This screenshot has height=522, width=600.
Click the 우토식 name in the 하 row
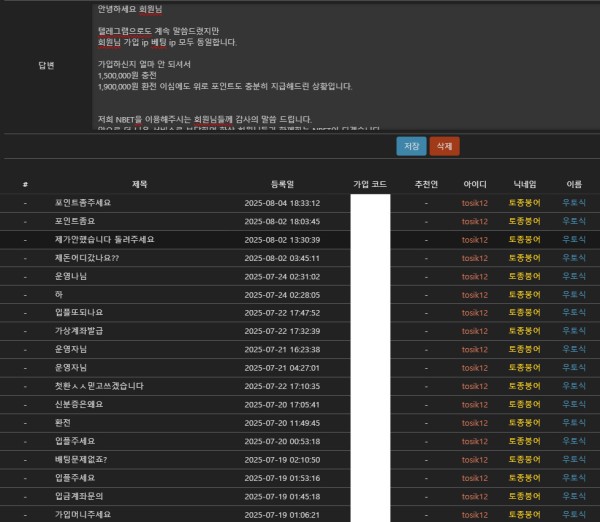click(x=574, y=295)
